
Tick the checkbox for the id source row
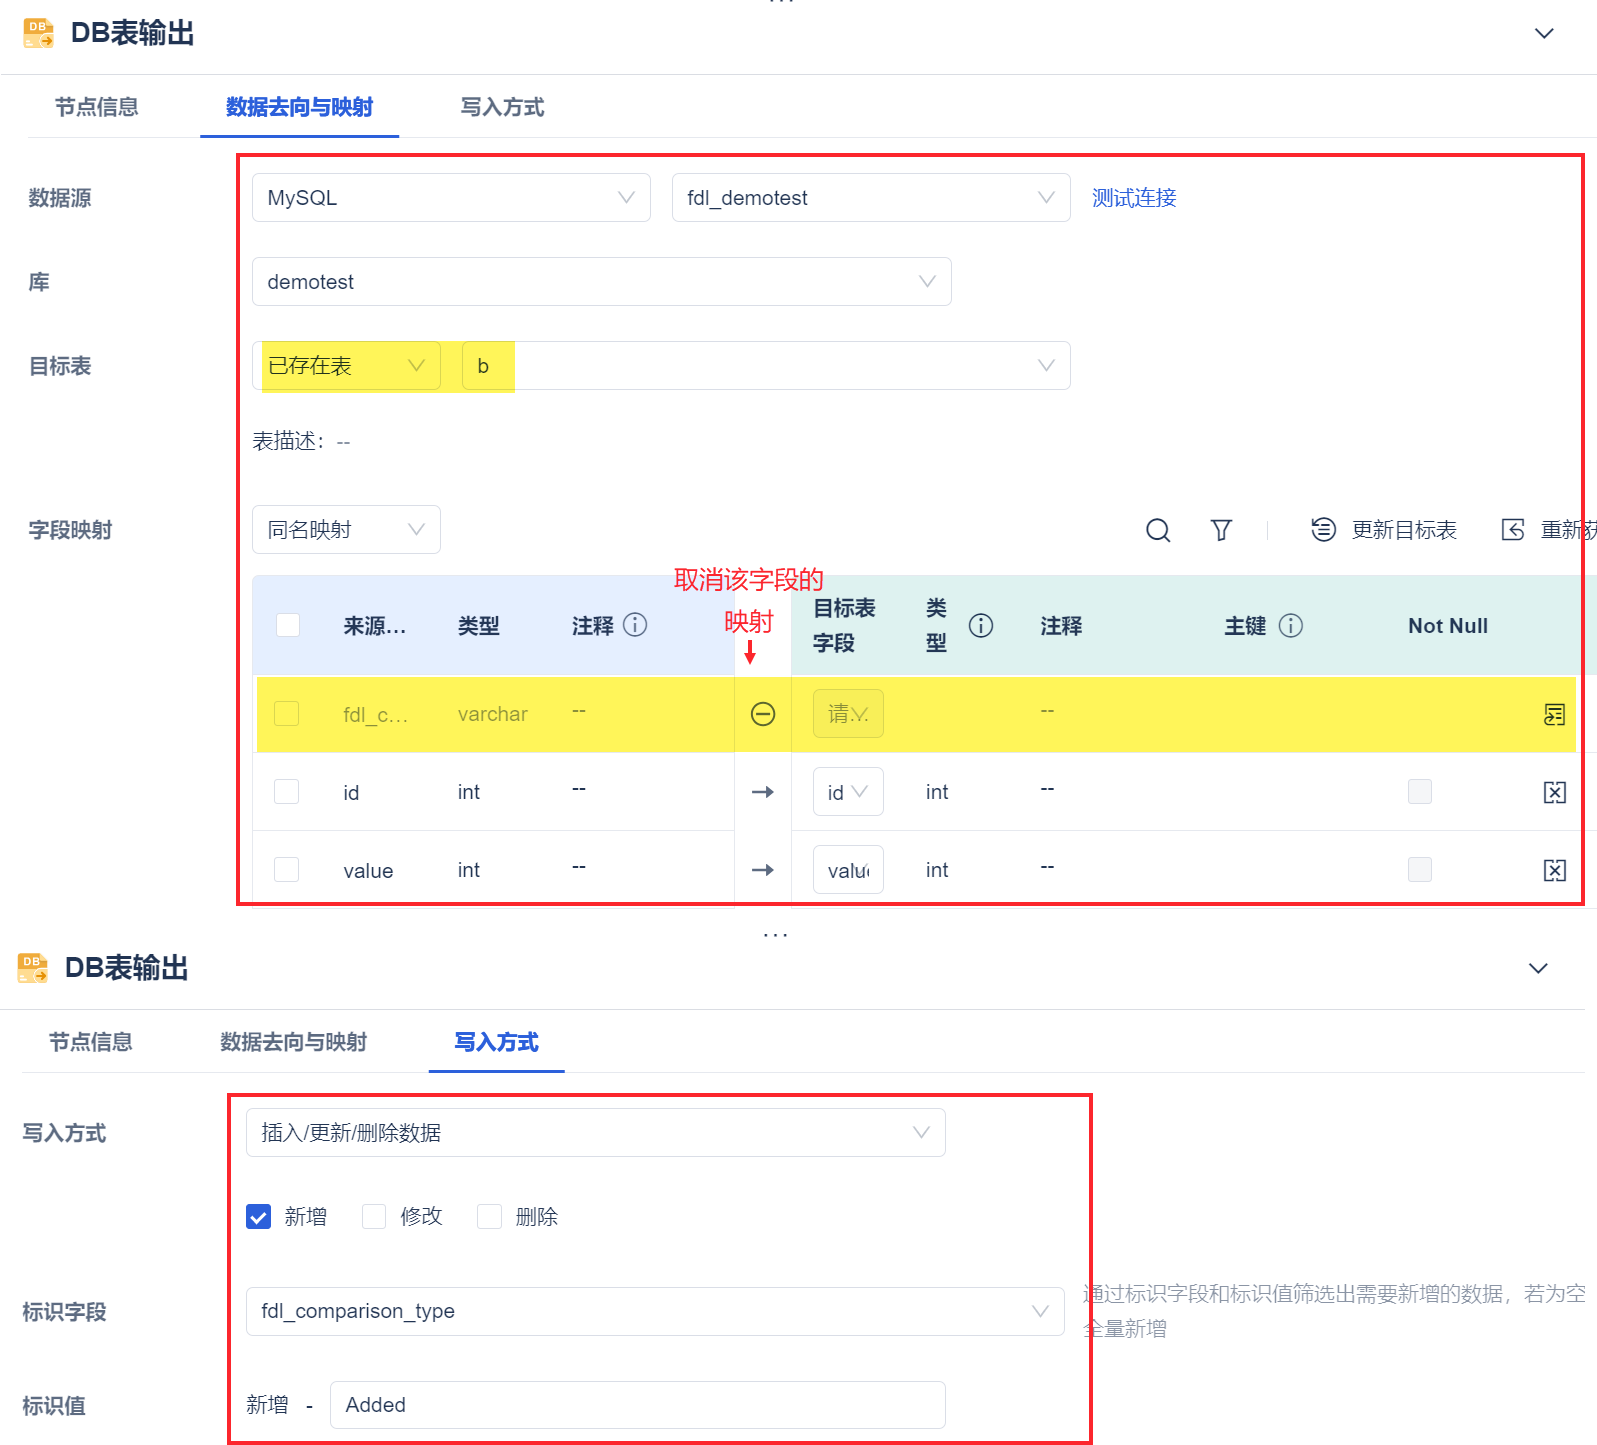click(x=287, y=792)
